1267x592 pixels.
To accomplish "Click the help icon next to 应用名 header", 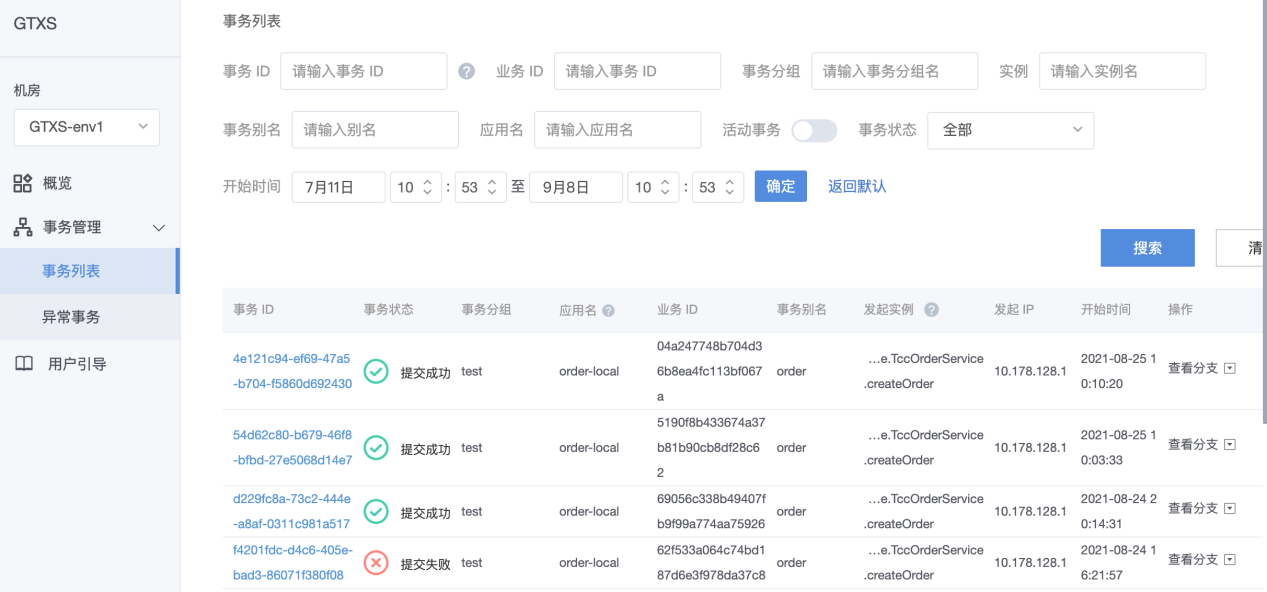I will click(x=608, y=311).
